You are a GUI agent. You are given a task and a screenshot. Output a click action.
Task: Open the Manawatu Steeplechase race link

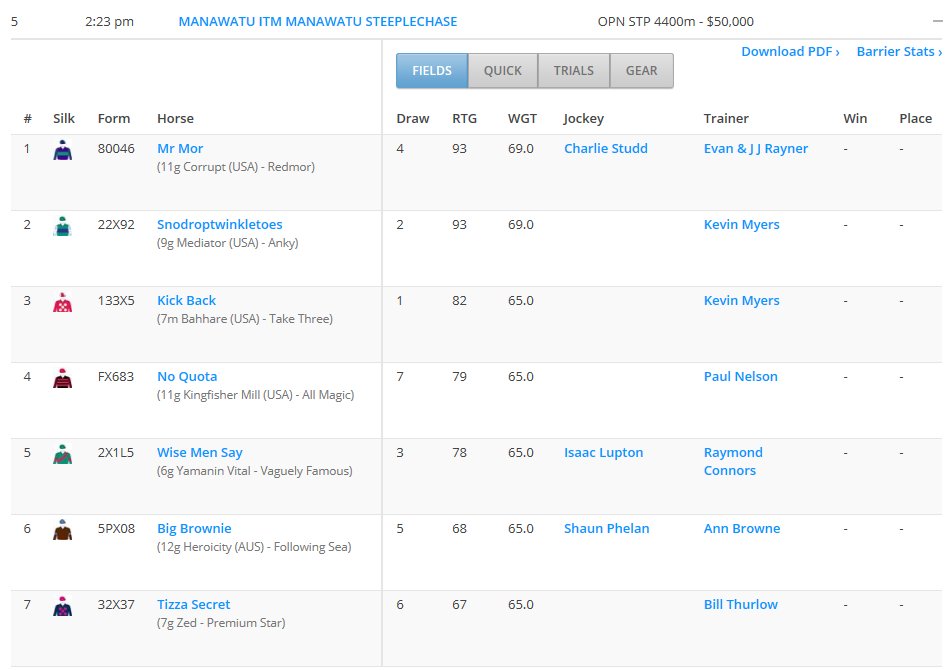[x=318, y=21]
